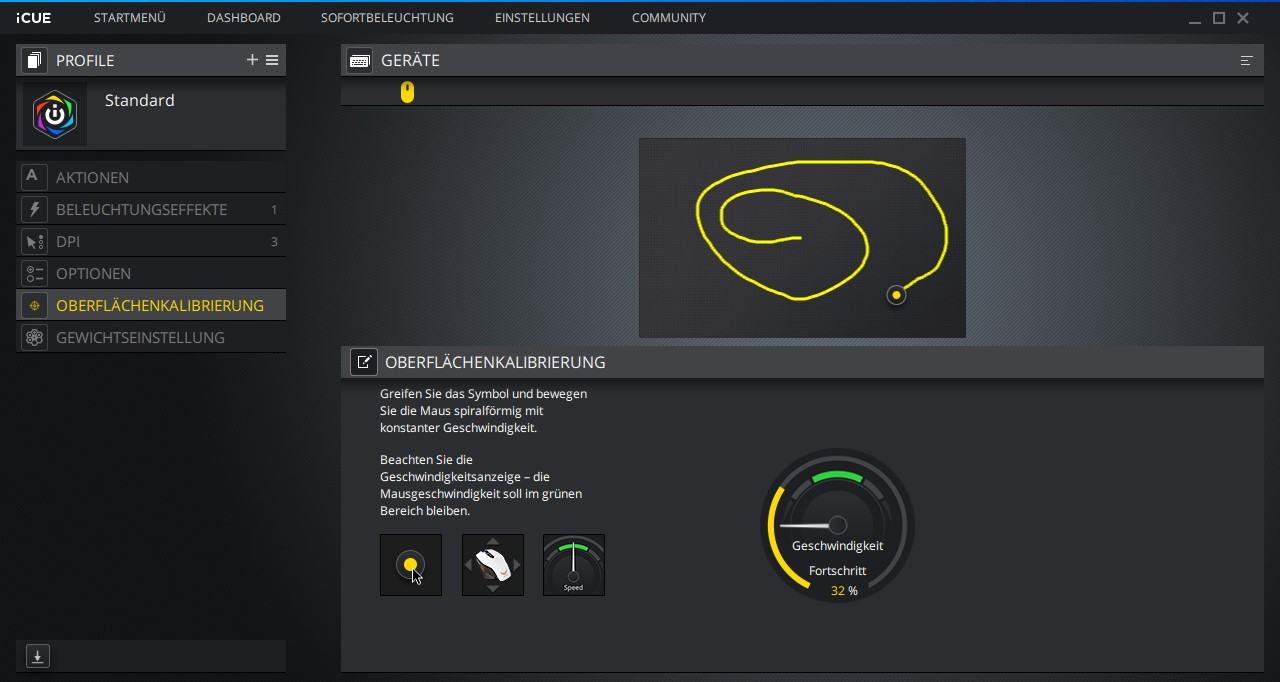Click the lightning bolt lighting icon
This screenshot has width=1280, height=682.
click(x=34, y=209)
